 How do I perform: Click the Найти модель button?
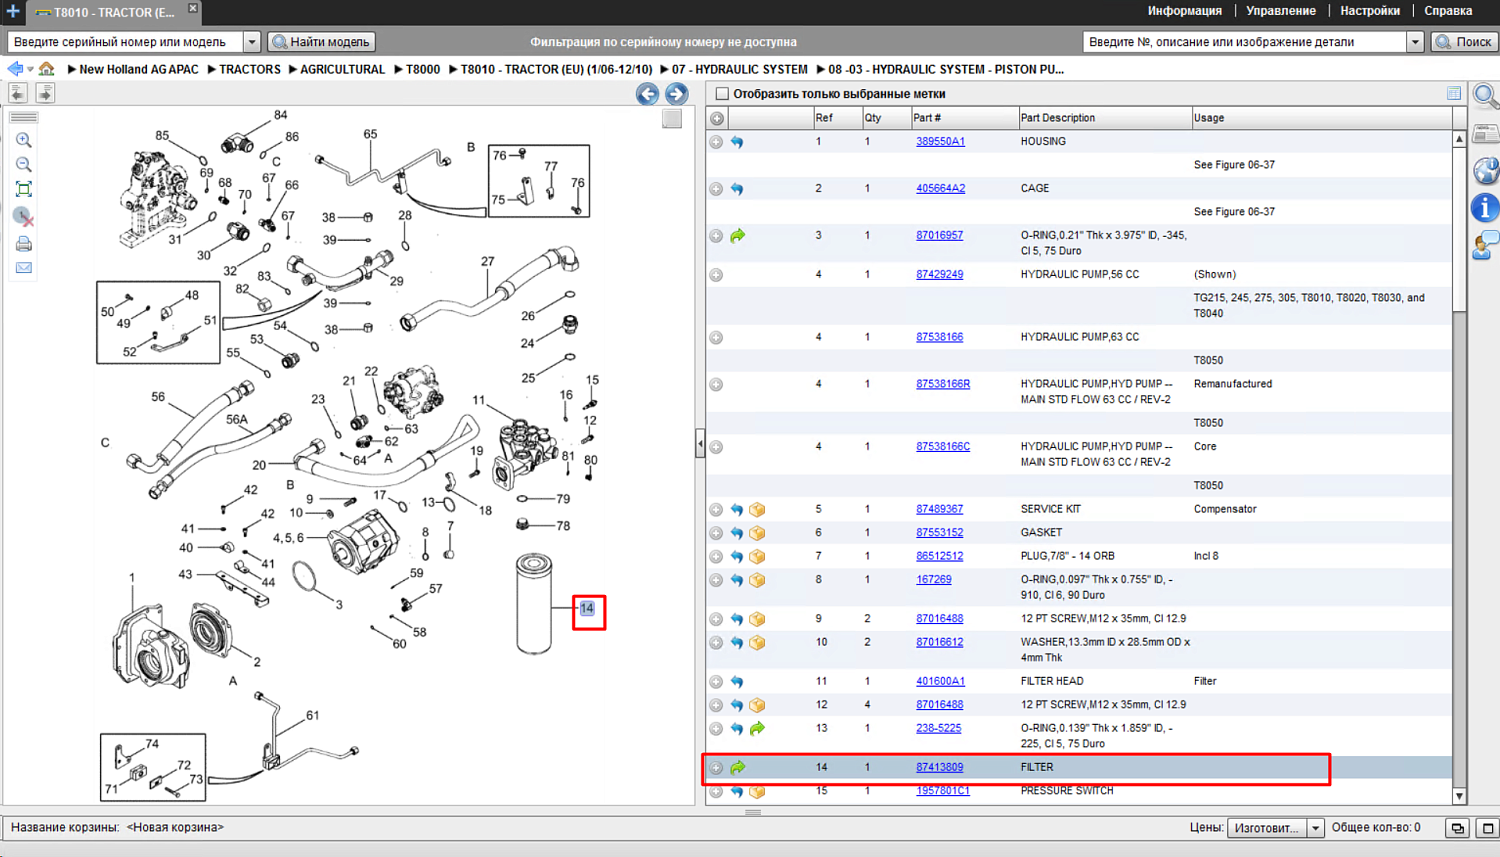[x=322, y=42]
